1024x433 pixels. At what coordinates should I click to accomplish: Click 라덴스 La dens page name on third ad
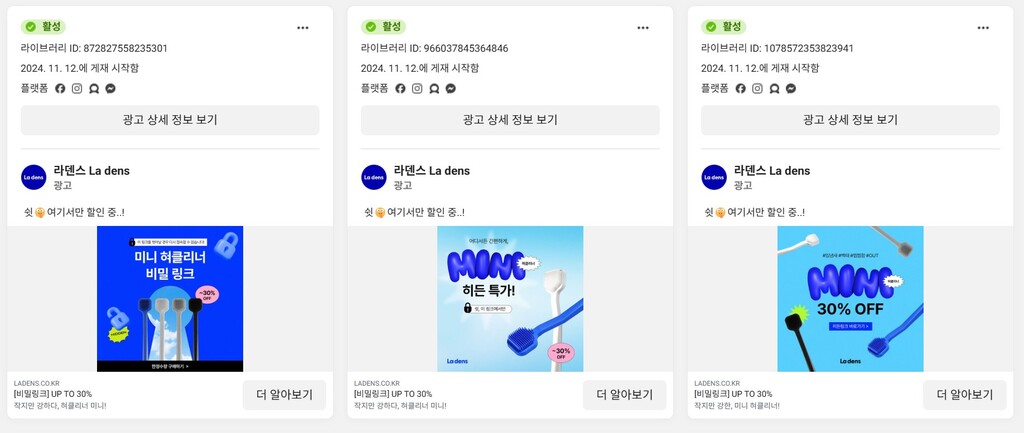[772, 170]
